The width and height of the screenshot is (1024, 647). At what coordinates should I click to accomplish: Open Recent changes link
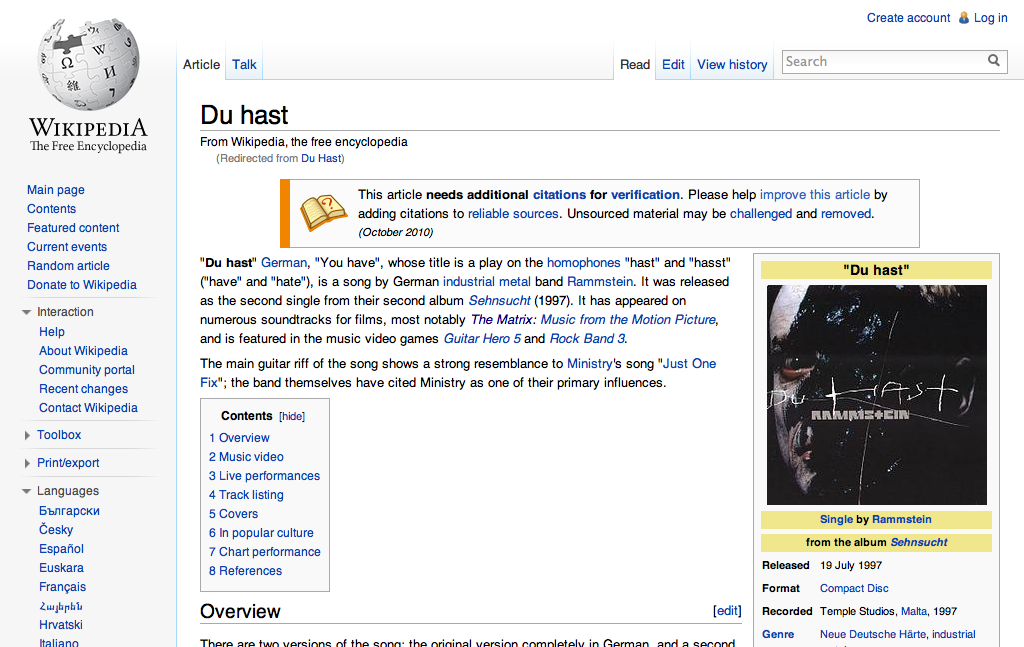pos(84,388)
